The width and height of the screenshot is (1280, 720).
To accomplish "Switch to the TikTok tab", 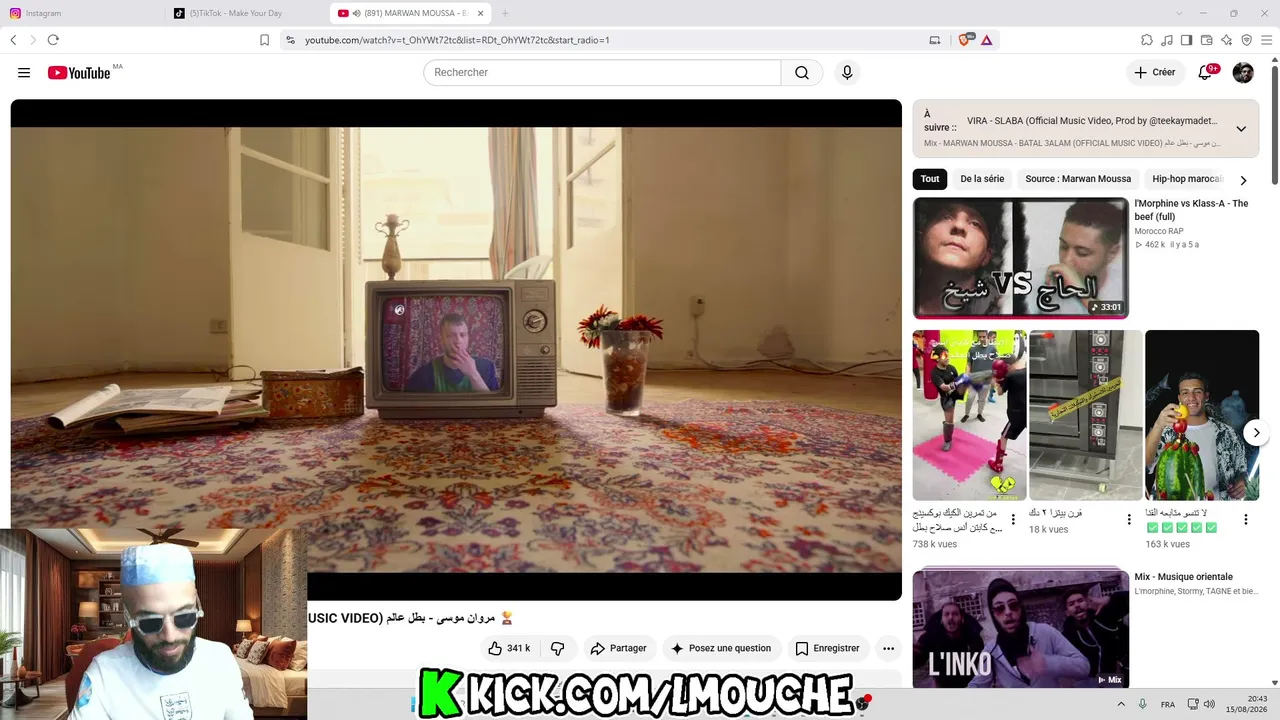I will (247, 13).
